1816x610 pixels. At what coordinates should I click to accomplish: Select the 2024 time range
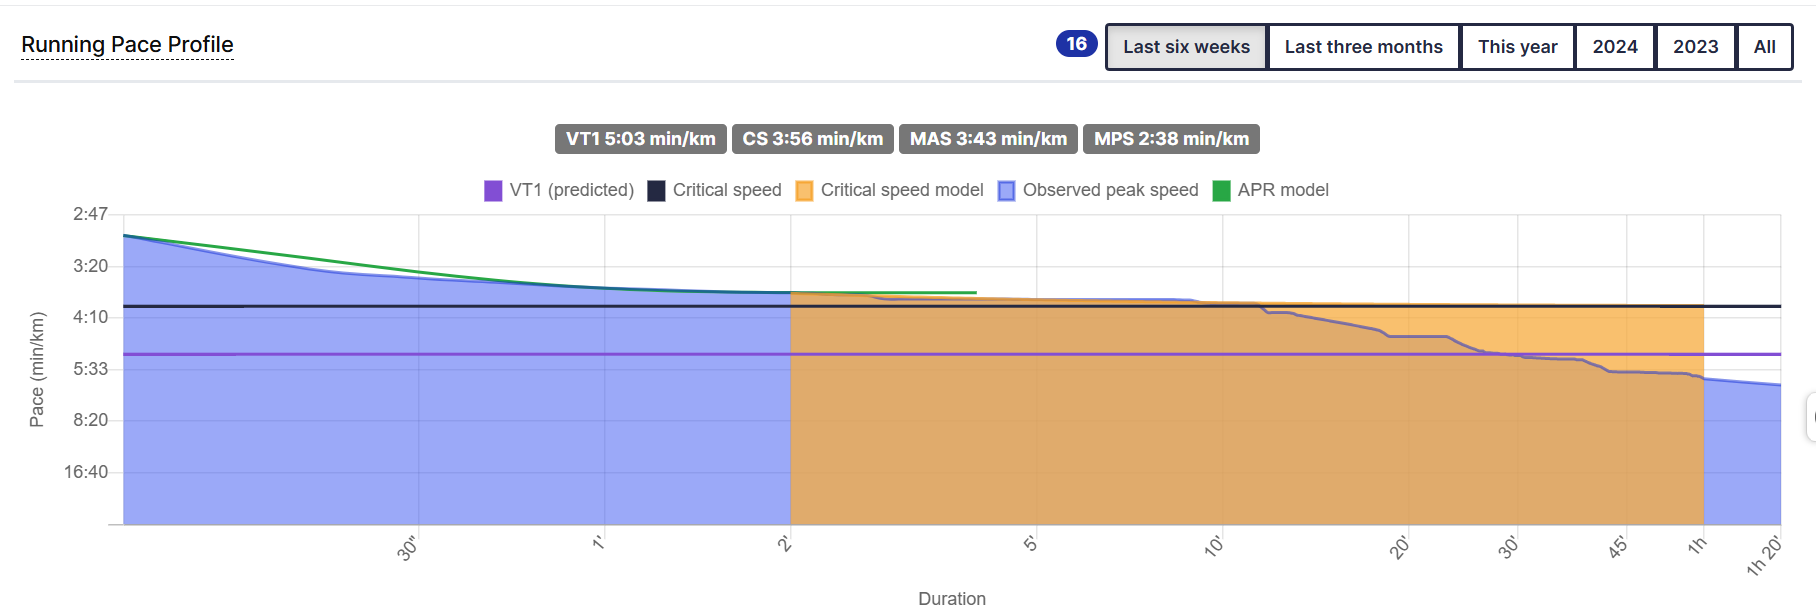point(1614,47)
